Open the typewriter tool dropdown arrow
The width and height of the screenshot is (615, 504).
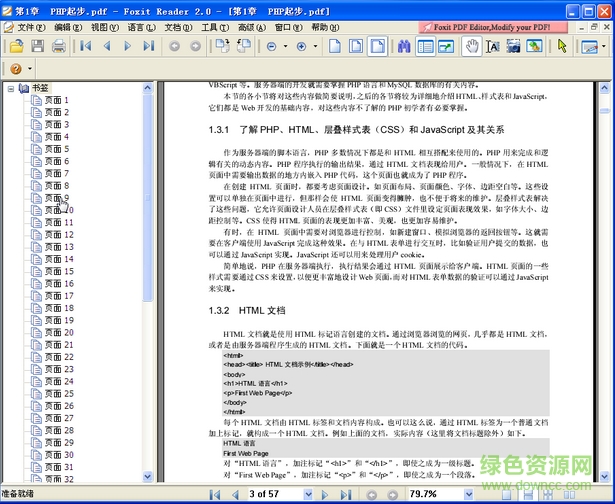tap(603, 46)
